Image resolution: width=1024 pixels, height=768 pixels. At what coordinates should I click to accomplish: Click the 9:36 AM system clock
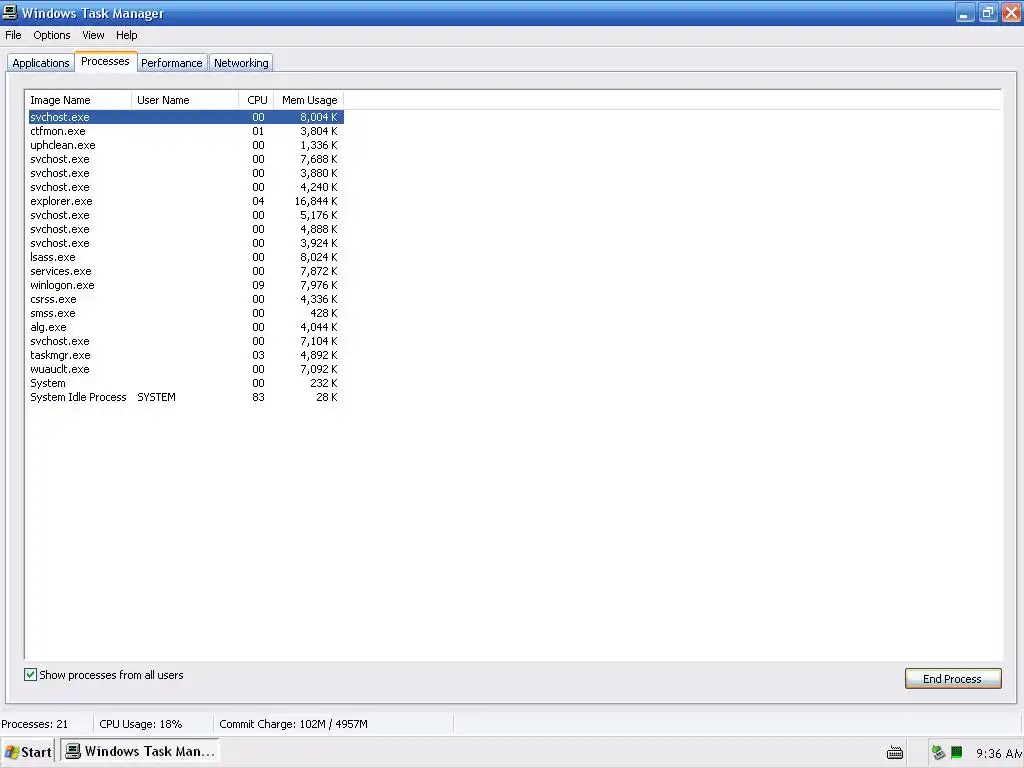coord(999,754)
